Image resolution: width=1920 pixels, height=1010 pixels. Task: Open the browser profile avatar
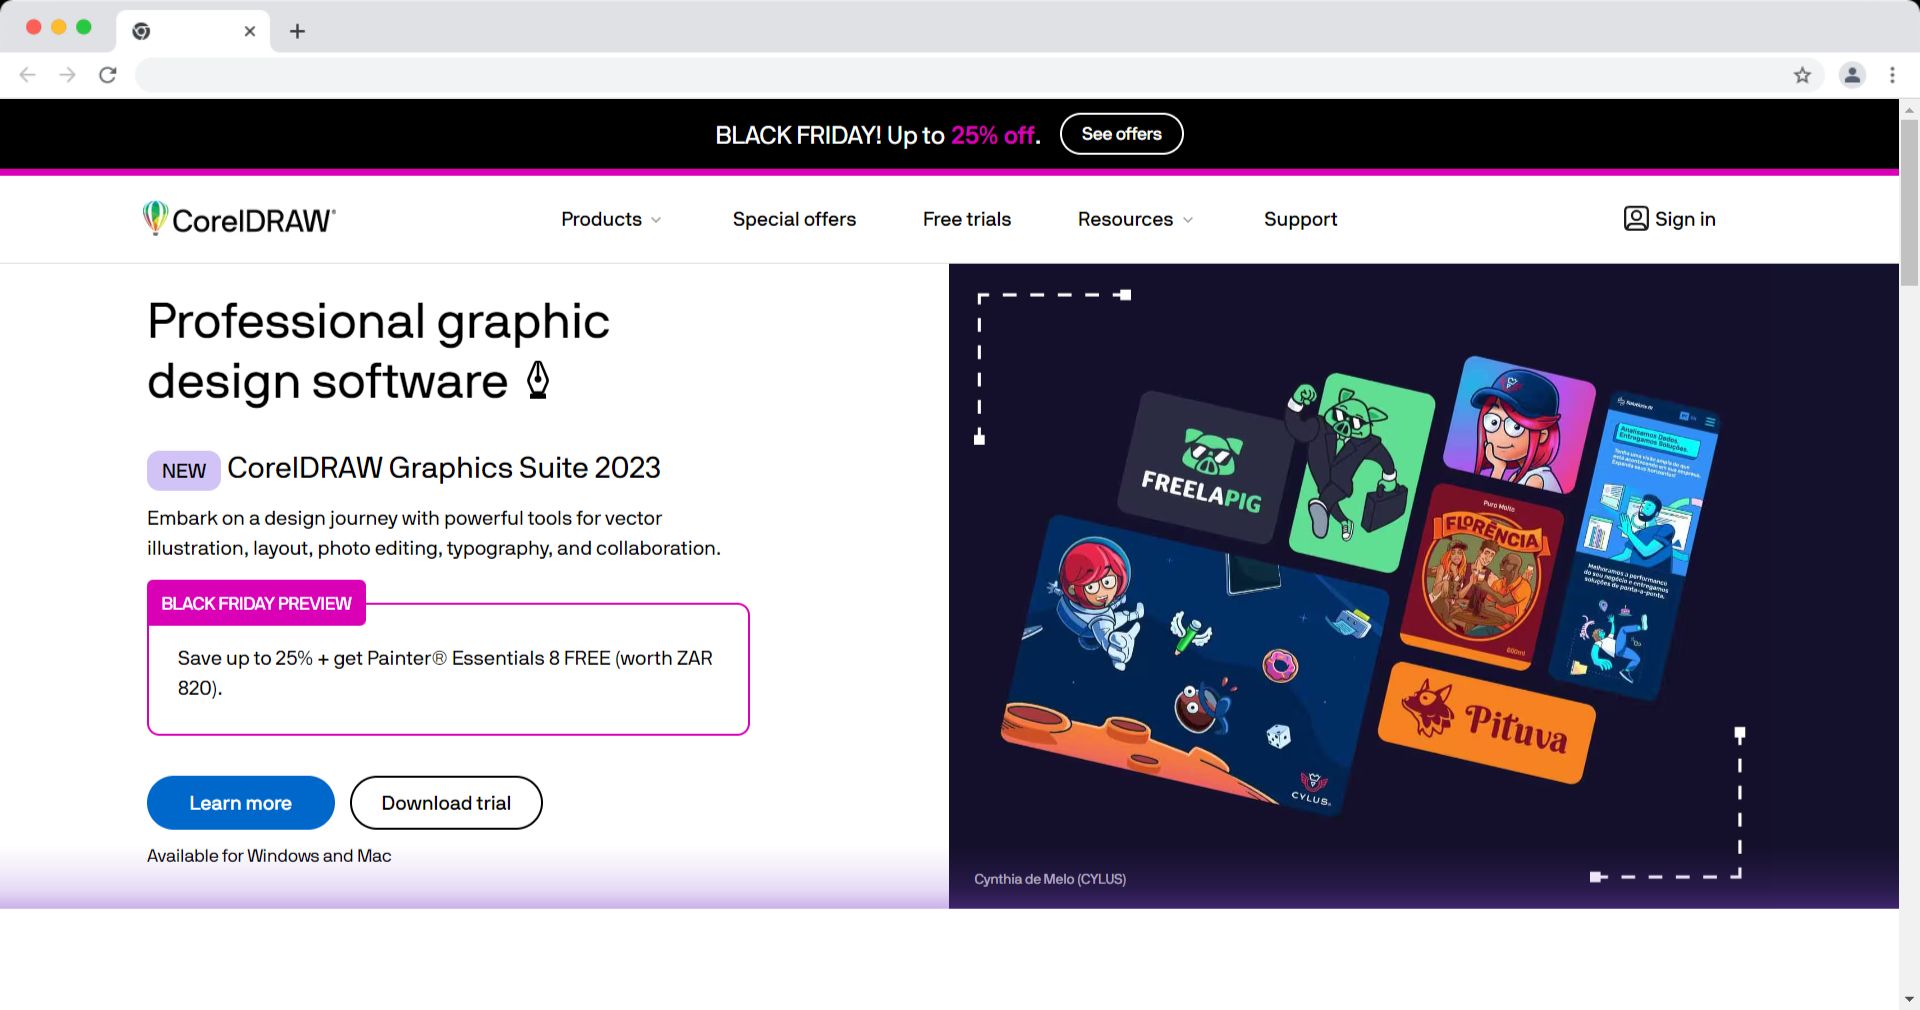[x=1852, y=75]
